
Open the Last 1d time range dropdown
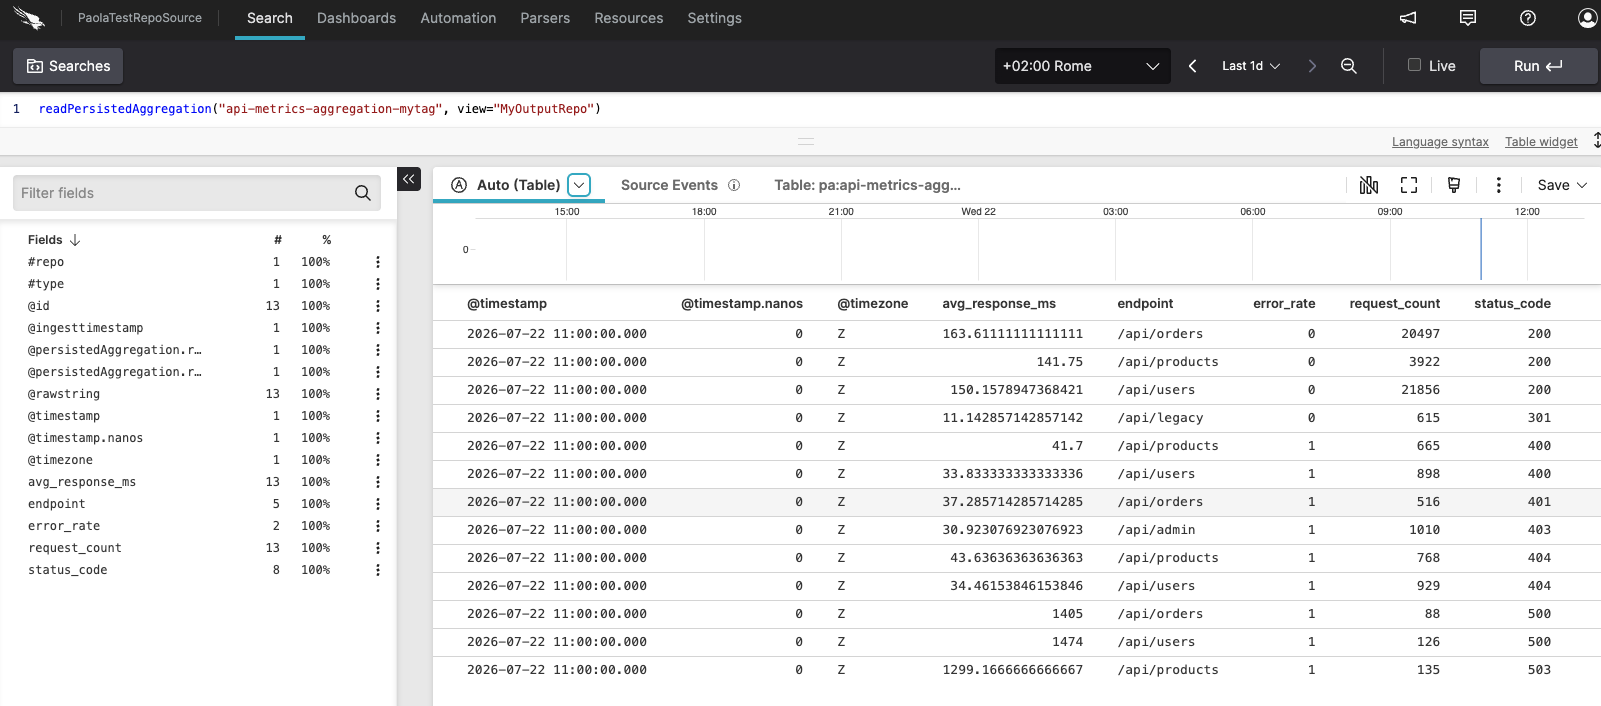tap(1251, 66)
